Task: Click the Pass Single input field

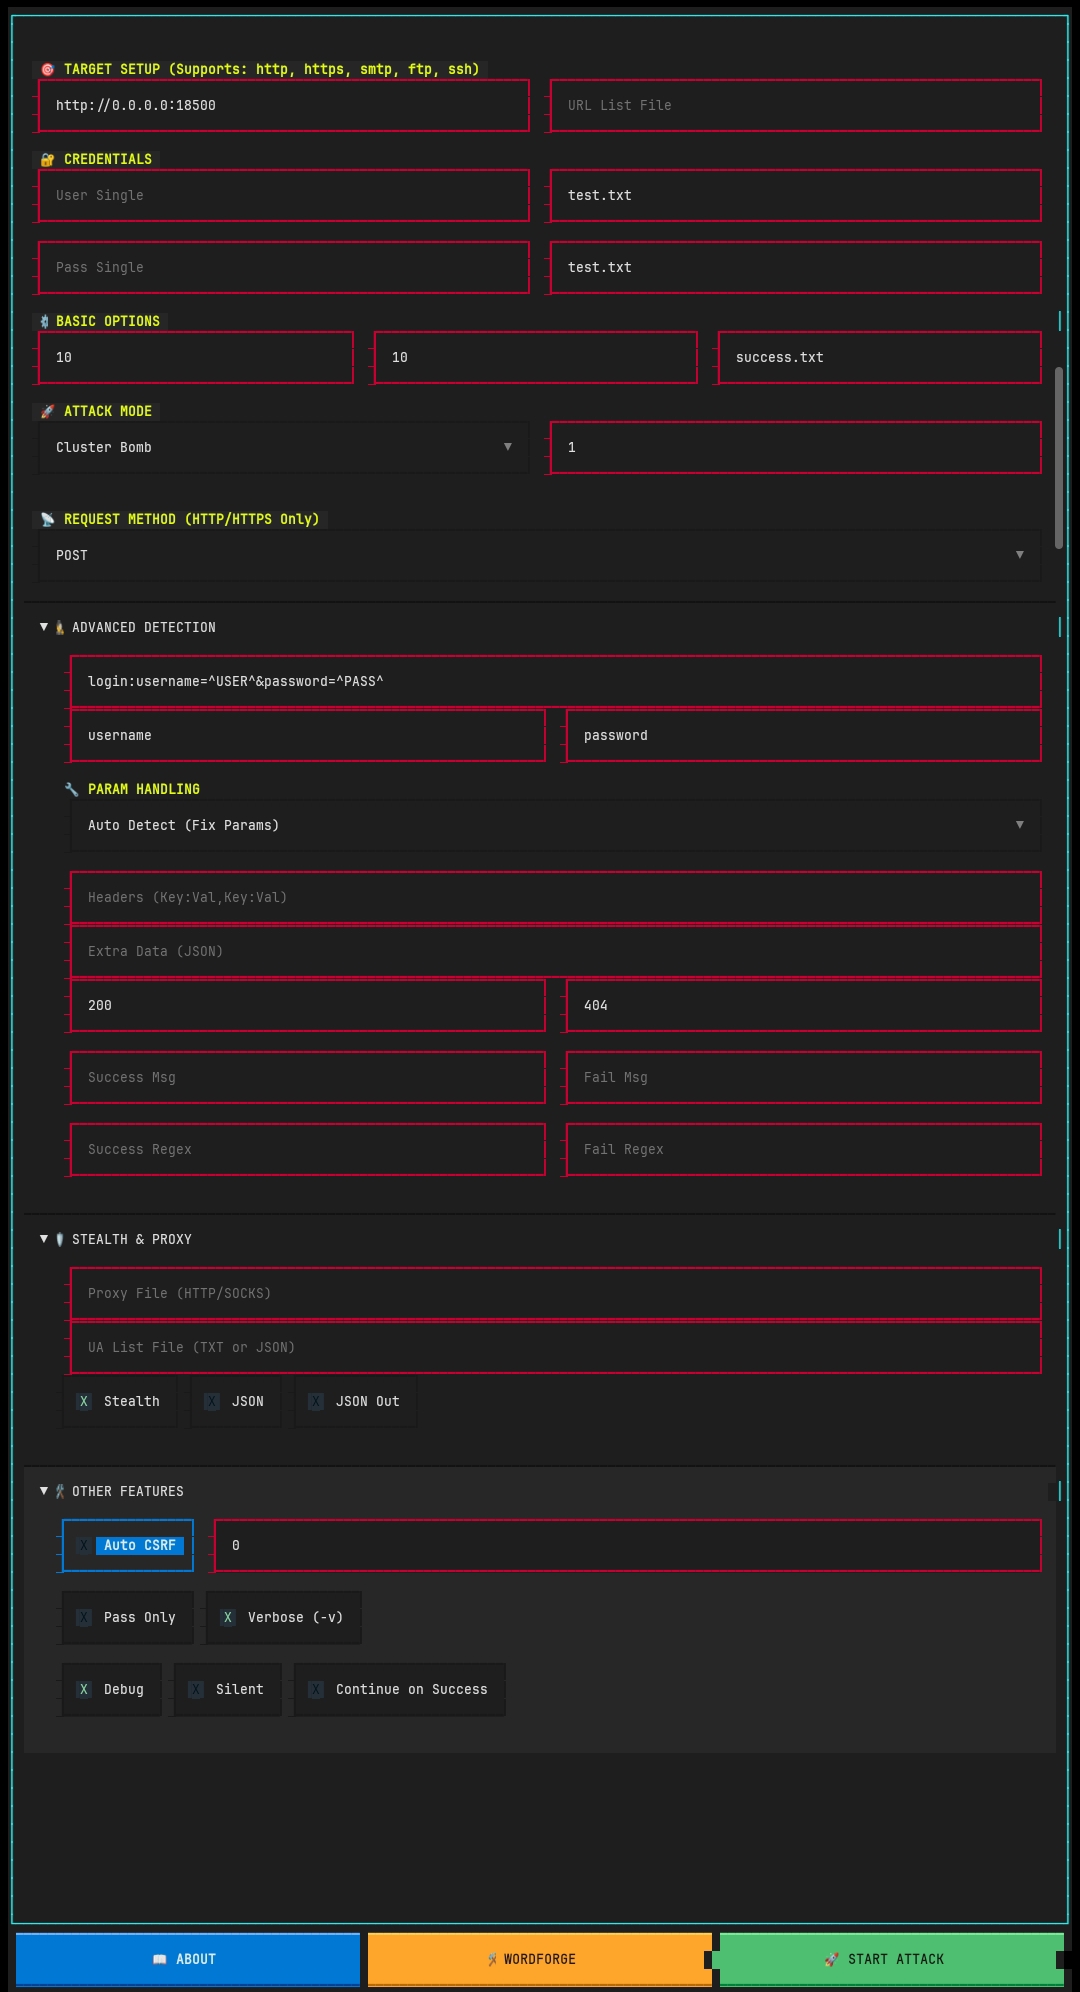Action: [x=284, y=267]
